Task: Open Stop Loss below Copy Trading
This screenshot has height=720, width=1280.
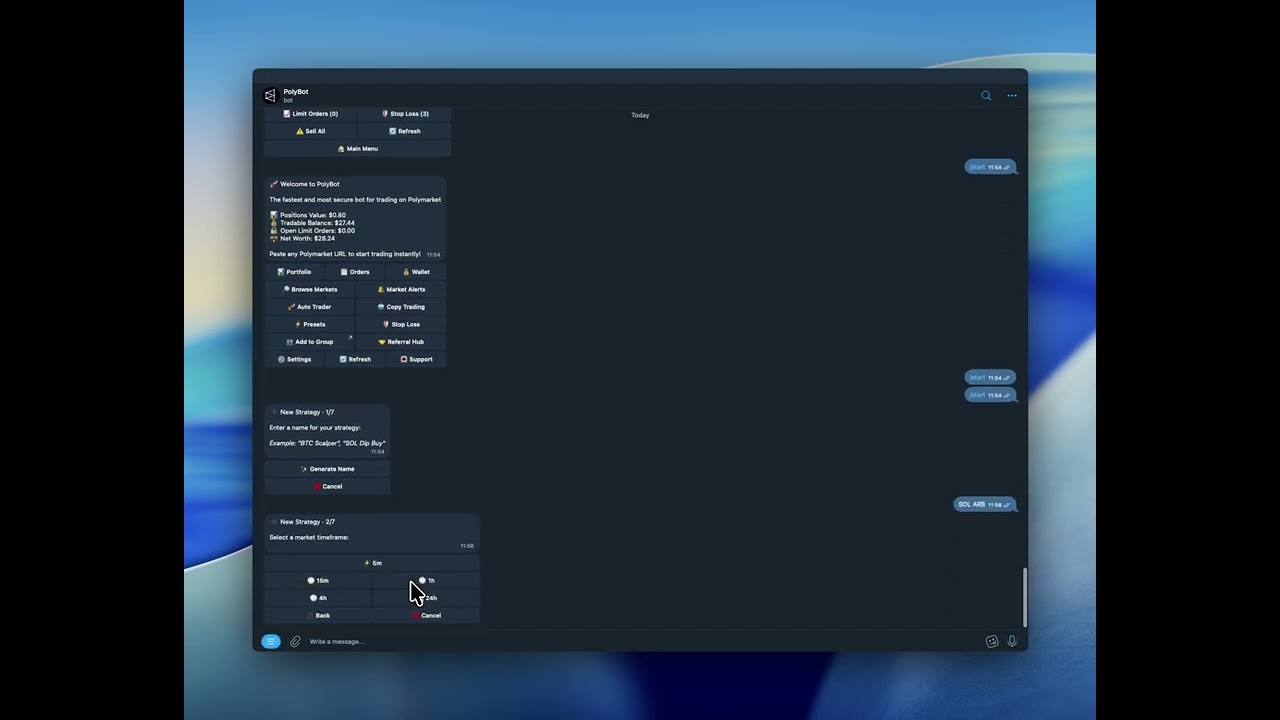Action: tap(401, 324)
